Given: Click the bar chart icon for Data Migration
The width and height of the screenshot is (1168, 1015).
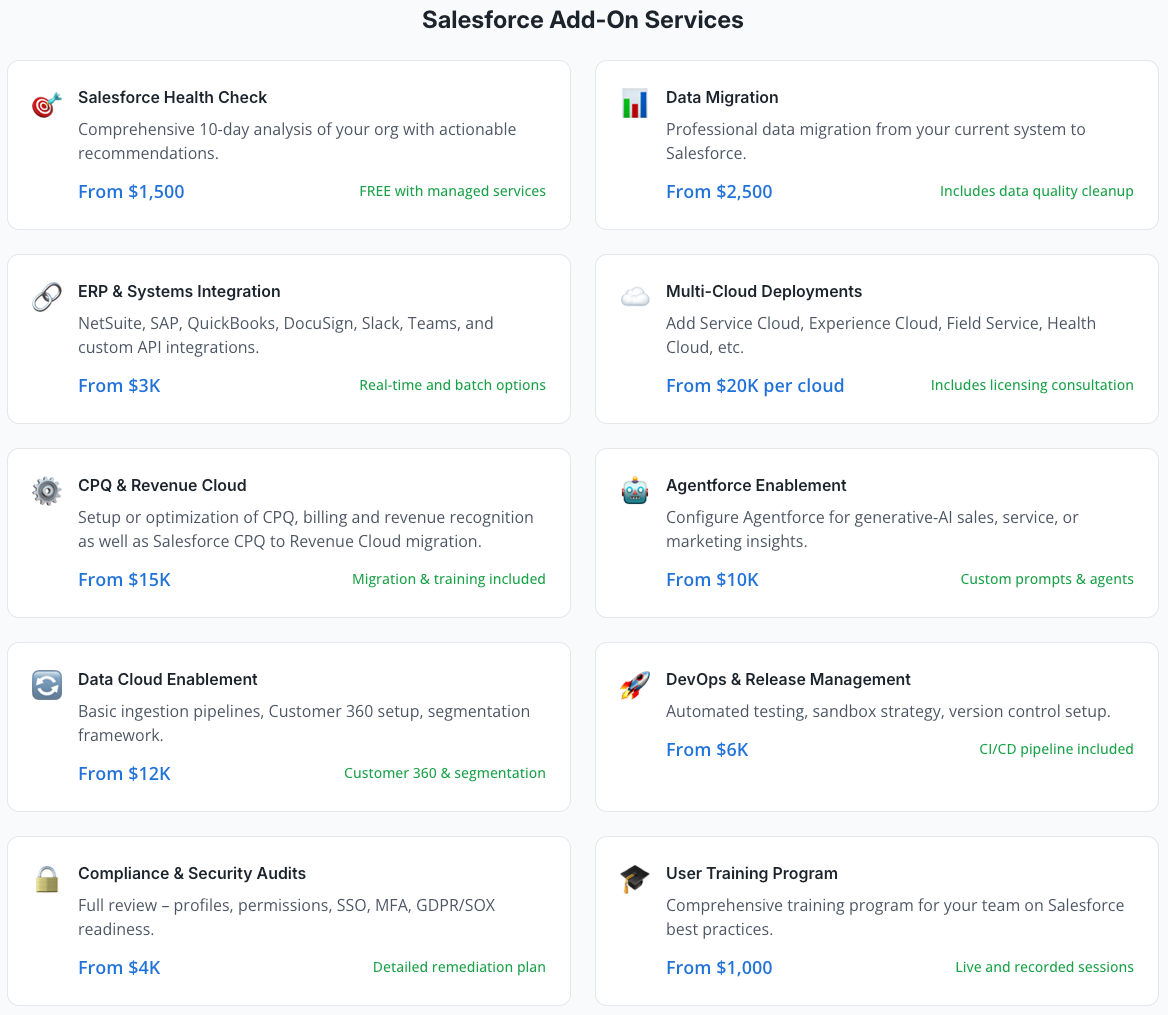Looking at the screenshot, I should point(635,104).
